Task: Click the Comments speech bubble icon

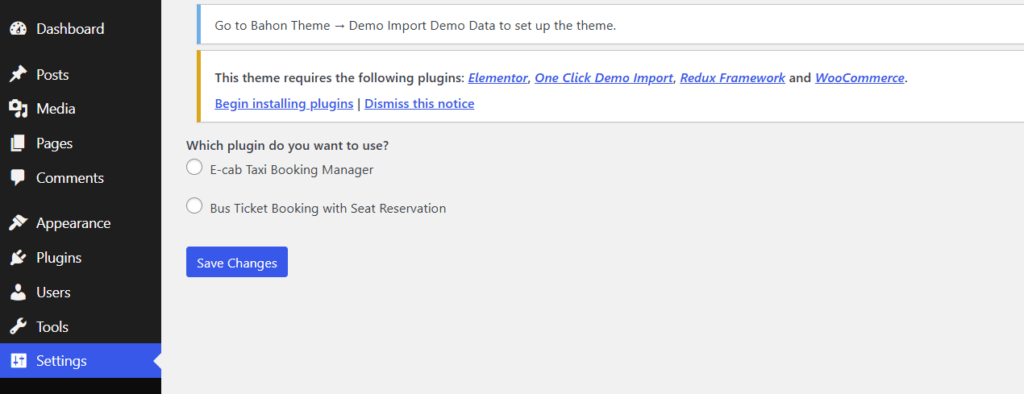Action: point(18,178)
